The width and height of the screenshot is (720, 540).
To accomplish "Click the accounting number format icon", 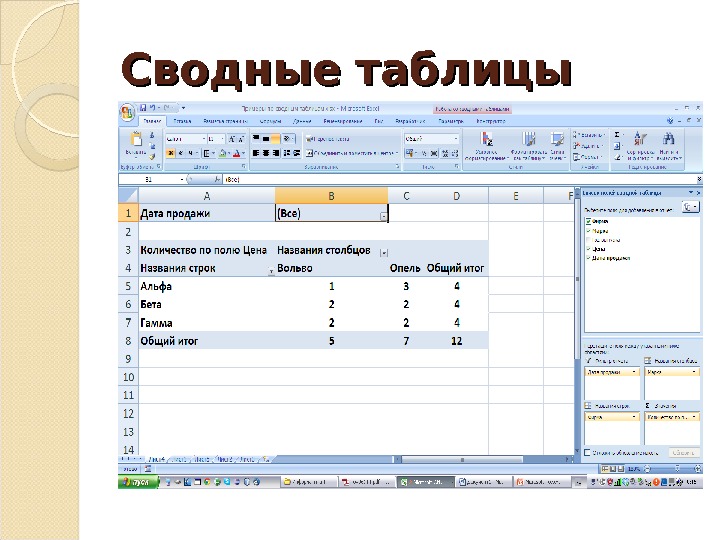I will (x=409, y=153).
